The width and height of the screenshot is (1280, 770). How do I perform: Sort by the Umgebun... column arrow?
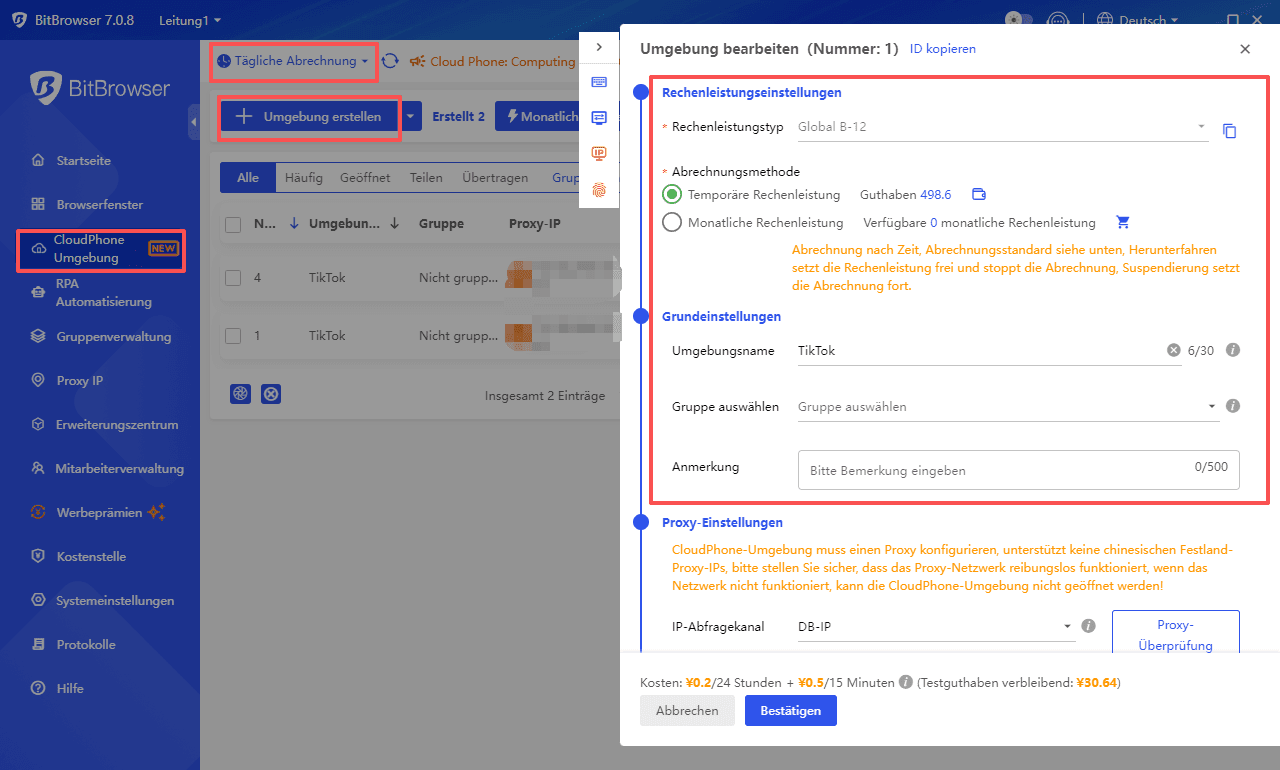point(395,224)
